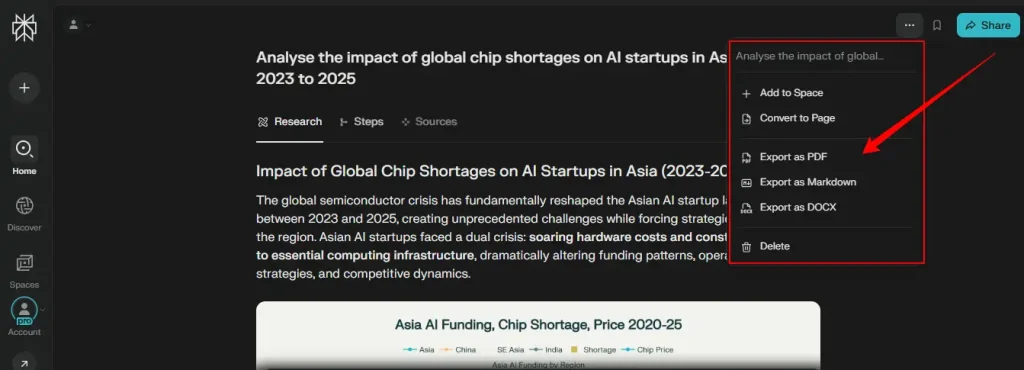The width and height of the screenshot is (1024, 370).
Task: Switch to the Sources tab
Action: (429, 121)
